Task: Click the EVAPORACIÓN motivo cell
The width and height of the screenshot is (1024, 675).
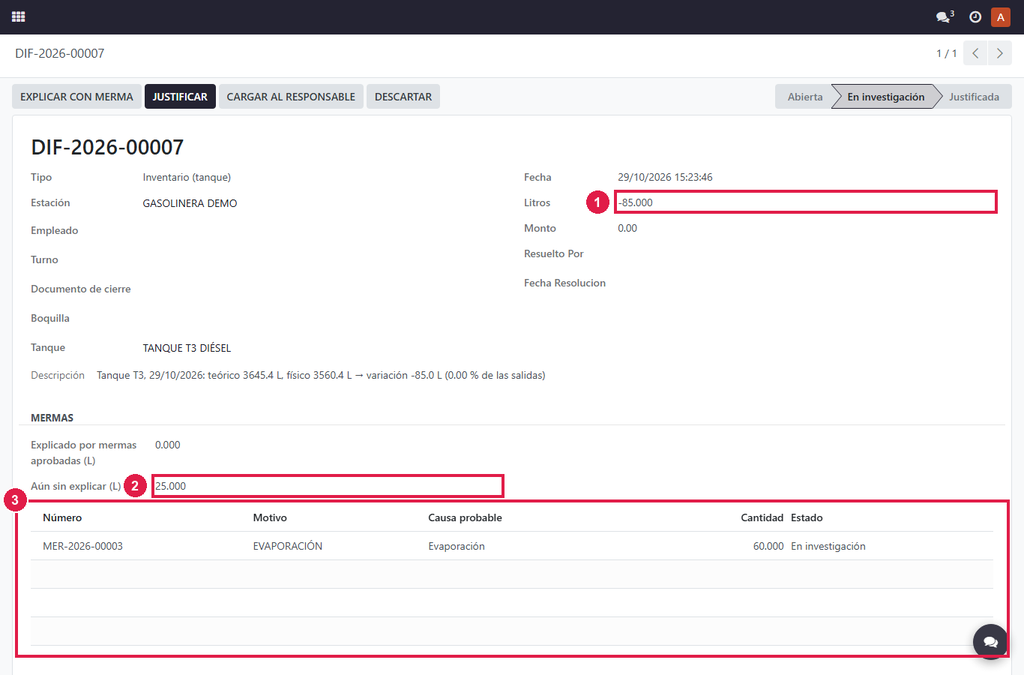Action: coord(287,546)
